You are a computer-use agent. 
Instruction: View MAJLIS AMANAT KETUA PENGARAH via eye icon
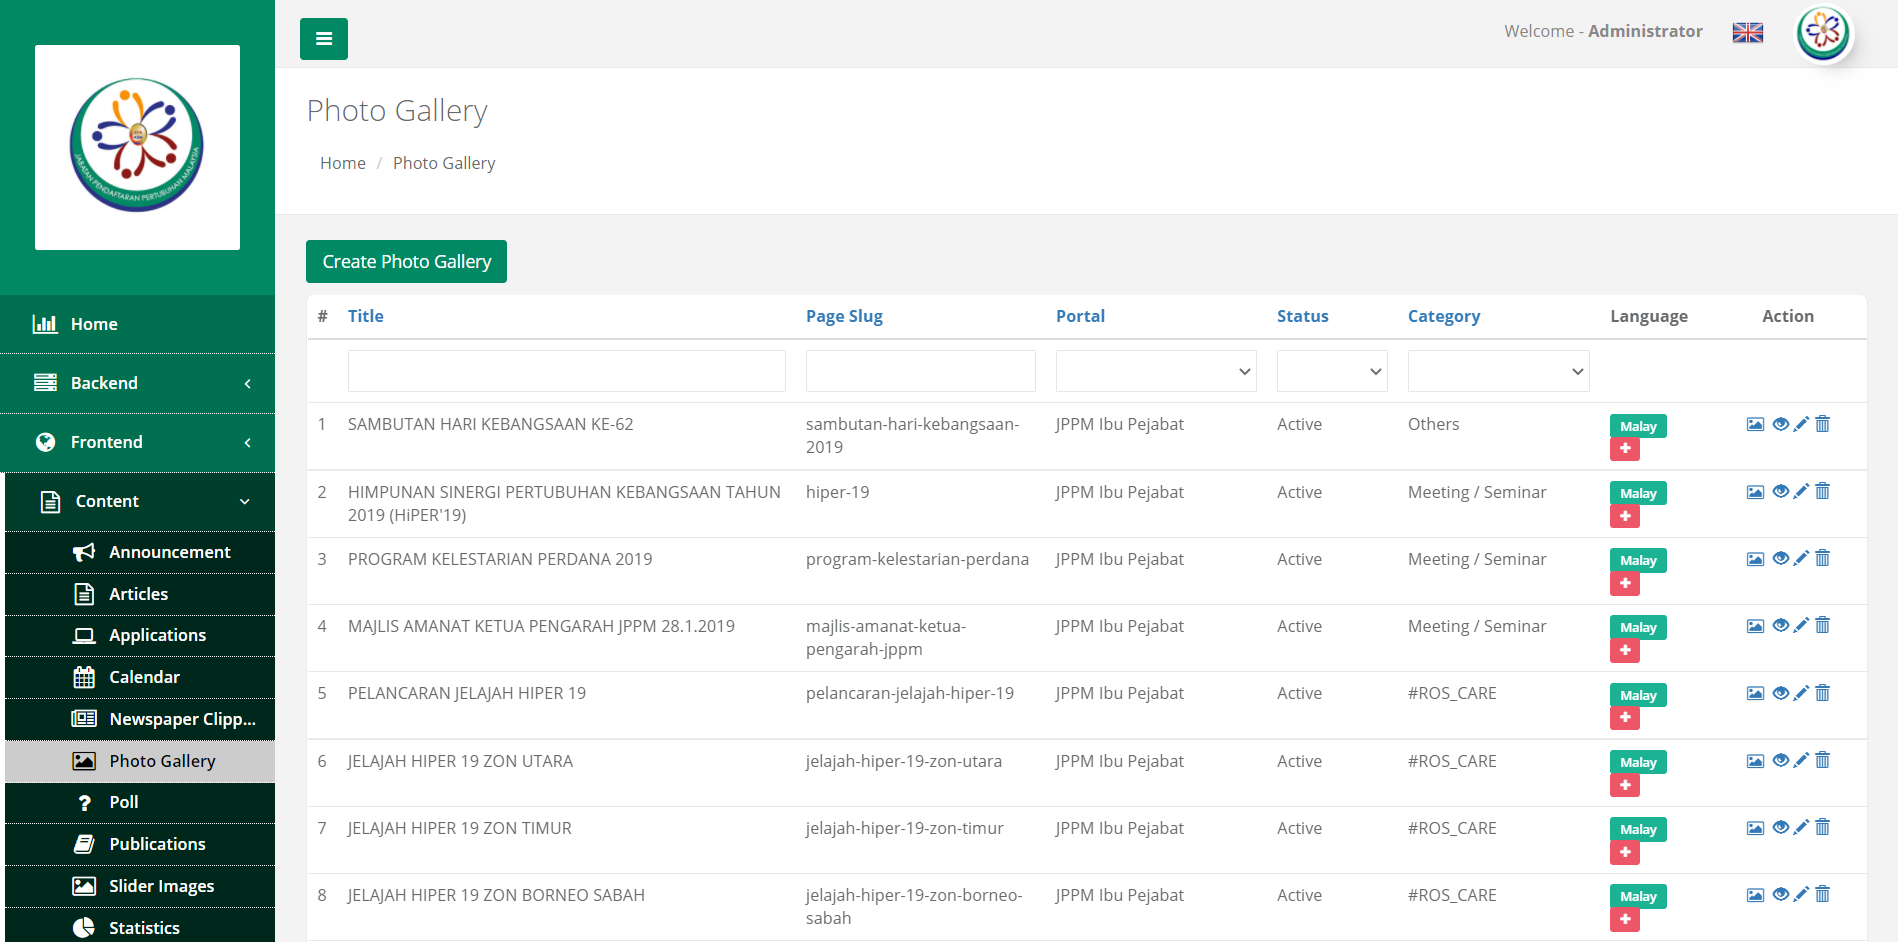tap(1780, 626)
